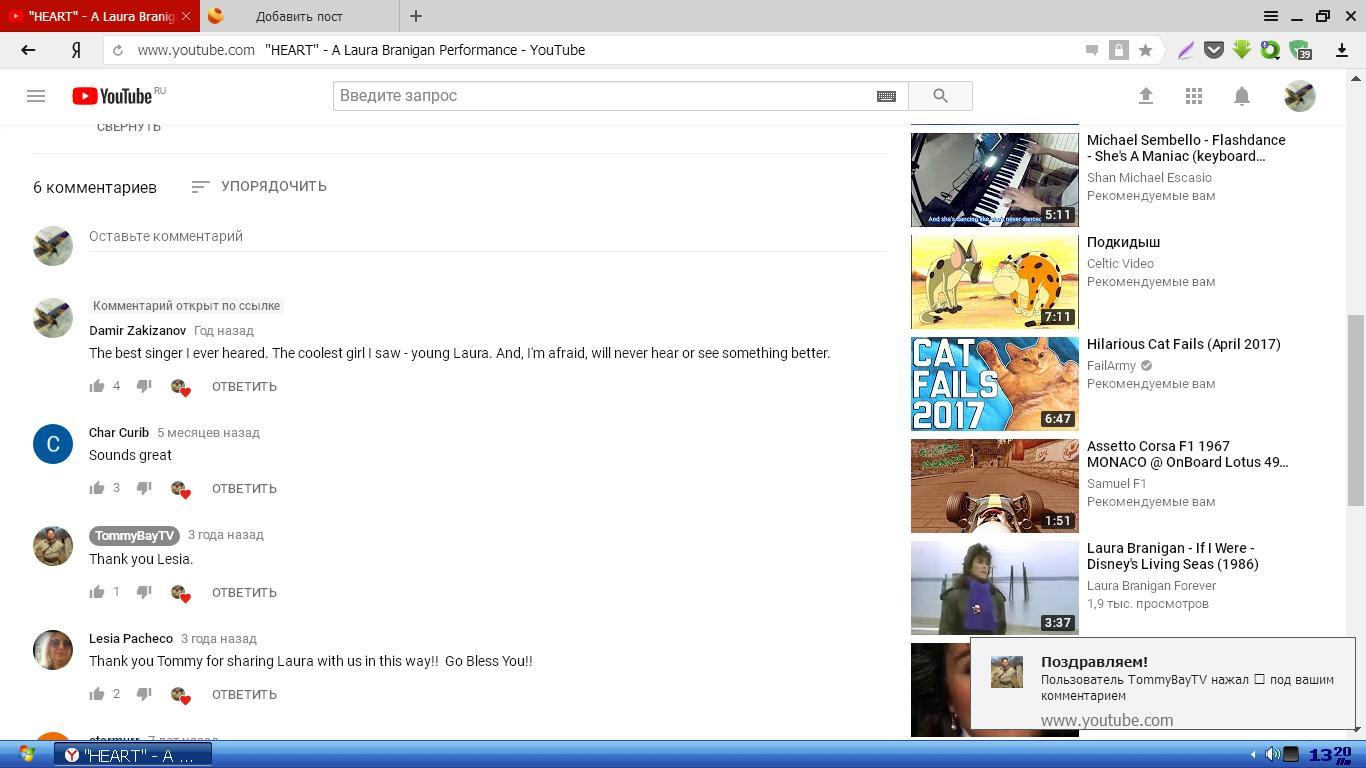Viewport: 1366px width, 768px height.
Task: Open Lesia Pacheco's avatar picture
Action: click(53, 650)
